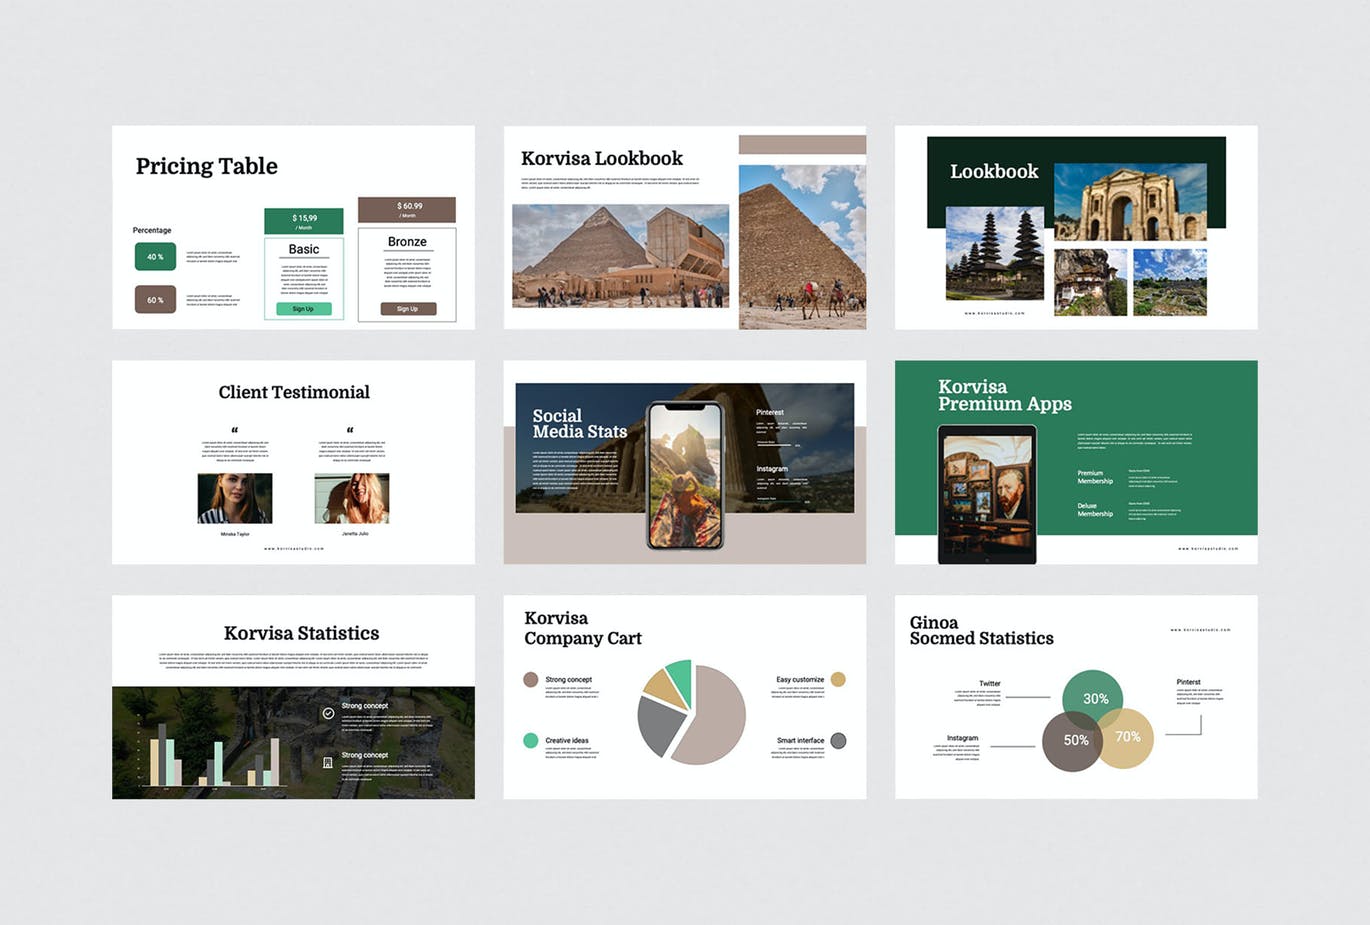Image resolution: width=1370 pixels, height=925 pixels.
Task: Click the Instagram label on Social Media Stats
Action: (772, 468)
